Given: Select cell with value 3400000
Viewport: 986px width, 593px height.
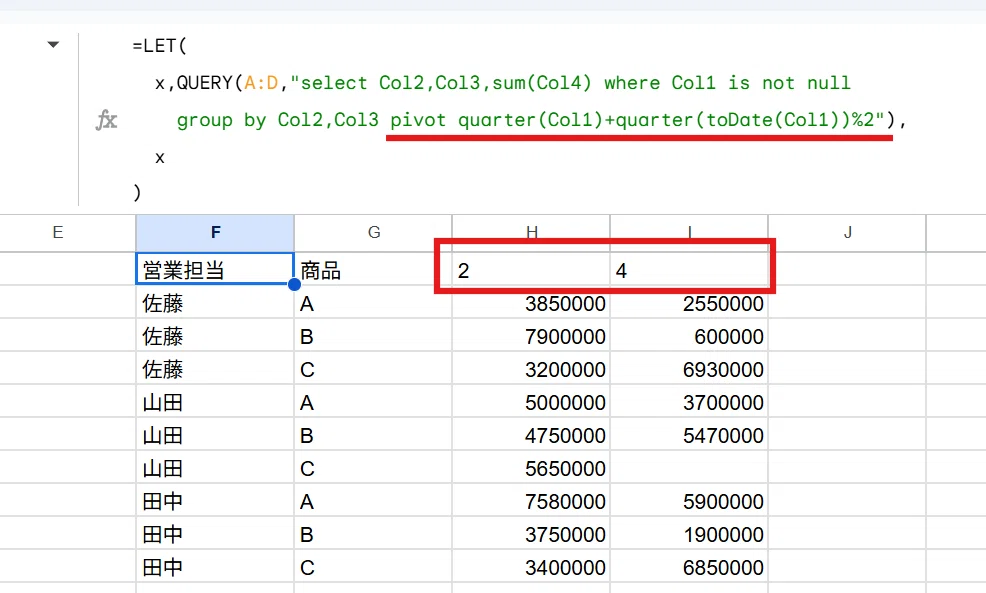Looking at the screenshot, I should click(x=531, y=567).
